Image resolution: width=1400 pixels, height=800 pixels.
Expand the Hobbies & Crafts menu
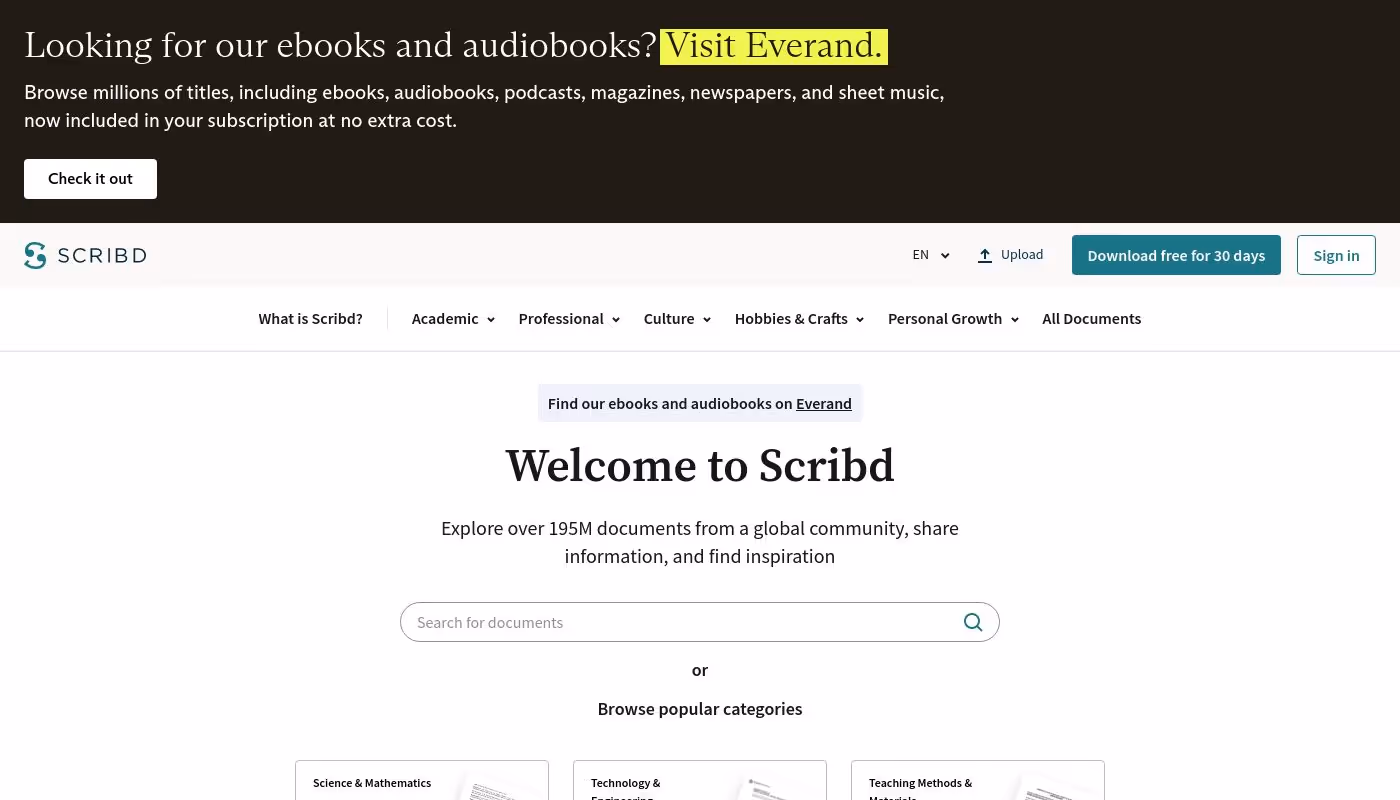pyautogui.click(x=799, y=319)
